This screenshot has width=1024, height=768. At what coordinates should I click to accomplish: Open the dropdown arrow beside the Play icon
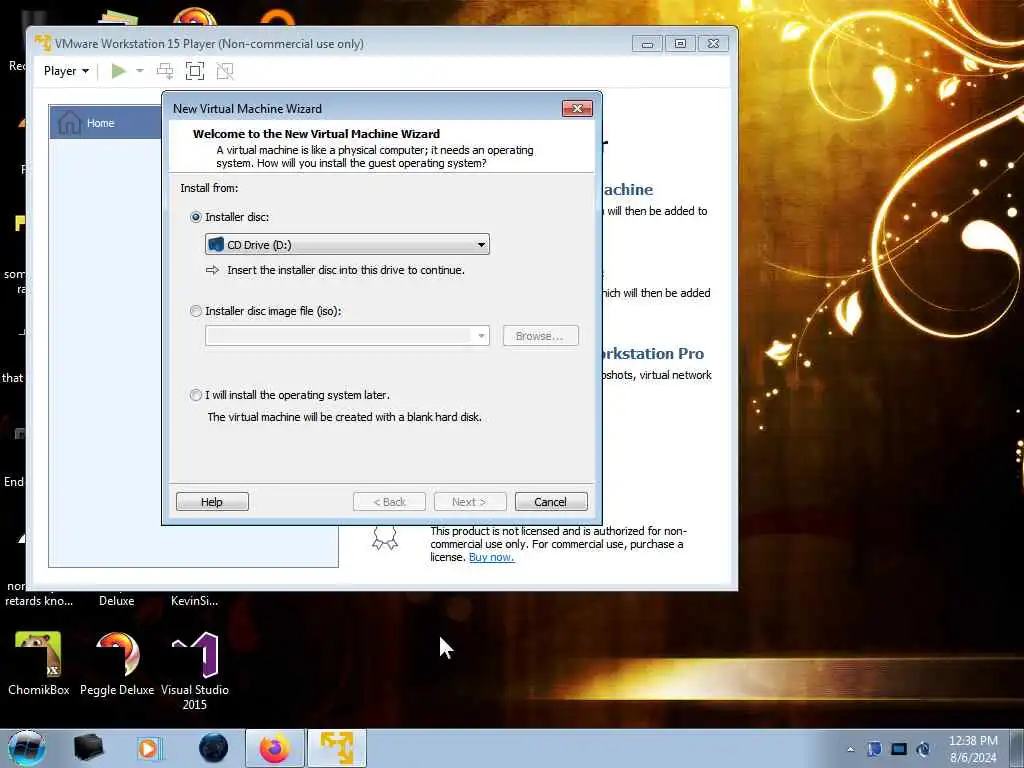(x=140, y=71)
